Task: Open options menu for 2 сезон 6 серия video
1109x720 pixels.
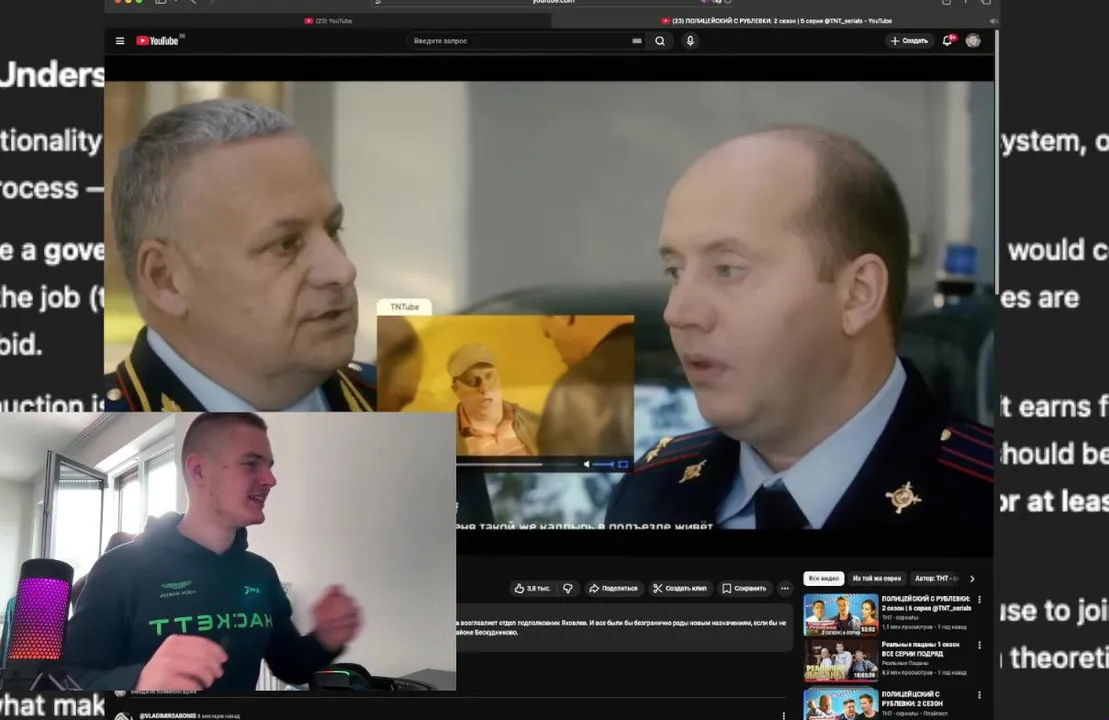Action: [980, 600]
